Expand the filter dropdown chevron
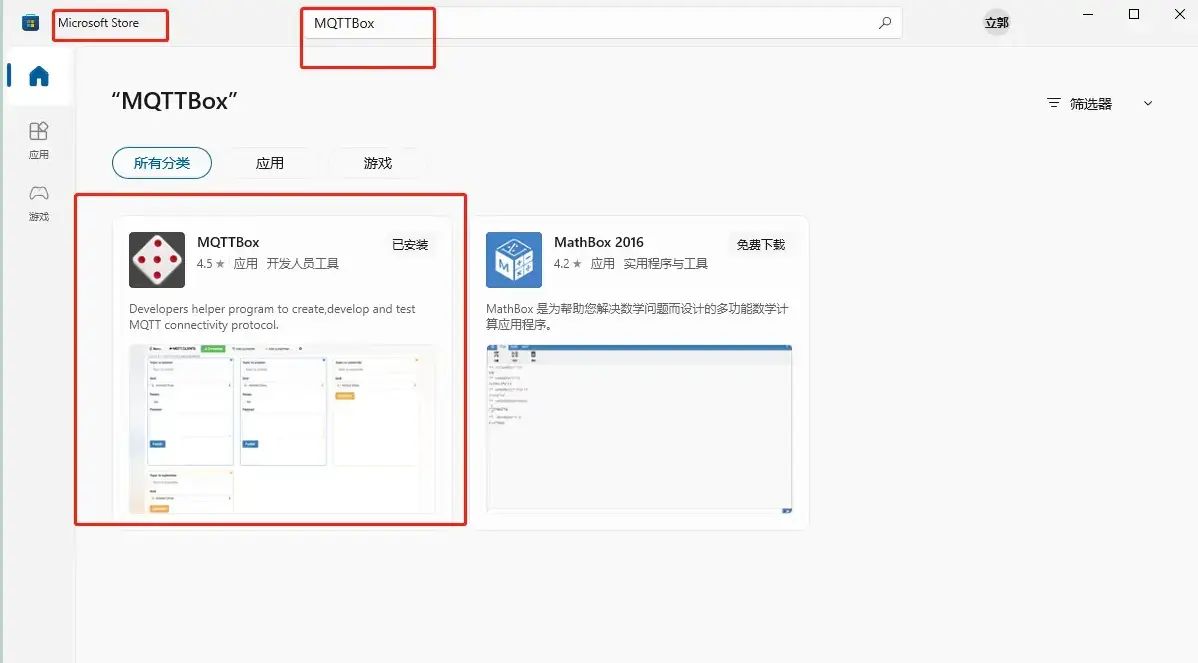1198x663 pixels. 1146,102
